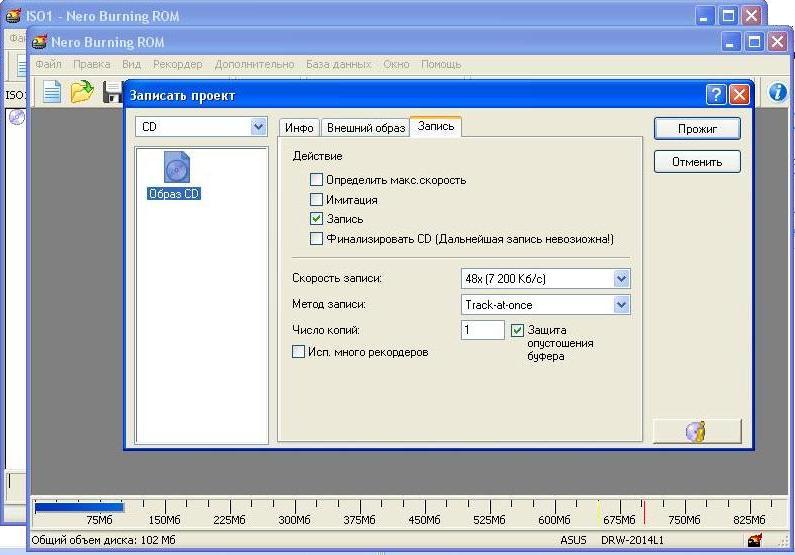The width and height of the screenshot is (795, 555).
Task: Click the blue info icon in toolbar
Action: (777, 92)
